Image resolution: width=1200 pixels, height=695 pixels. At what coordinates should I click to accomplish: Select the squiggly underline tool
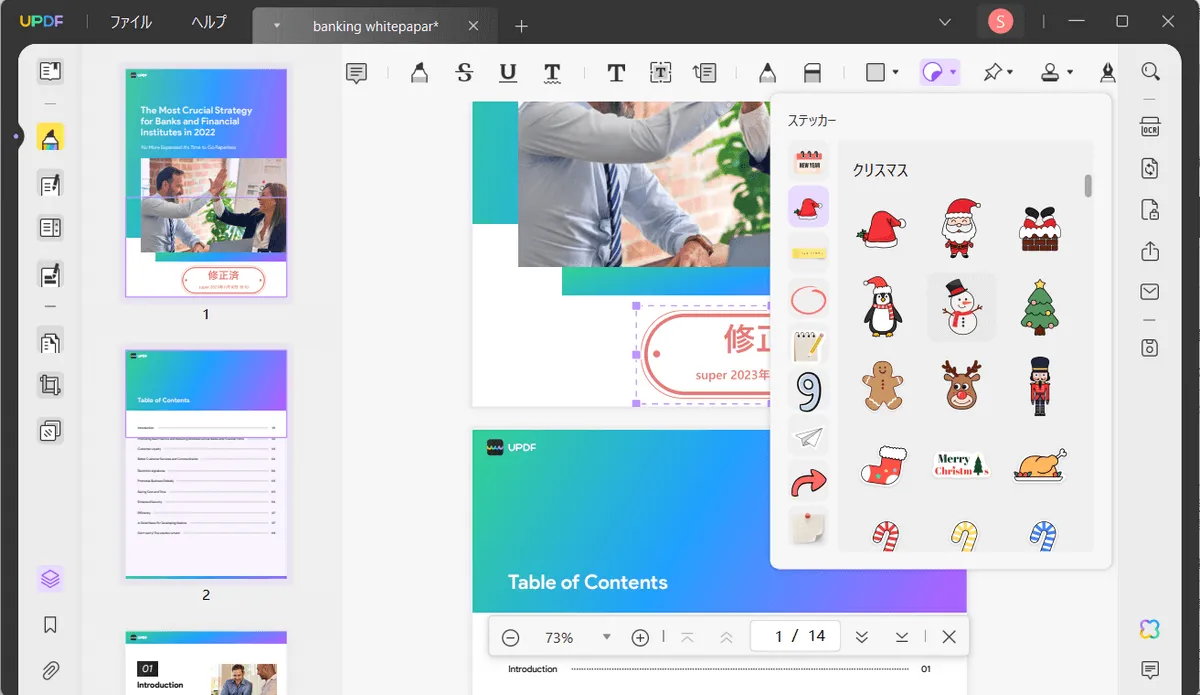552,72
